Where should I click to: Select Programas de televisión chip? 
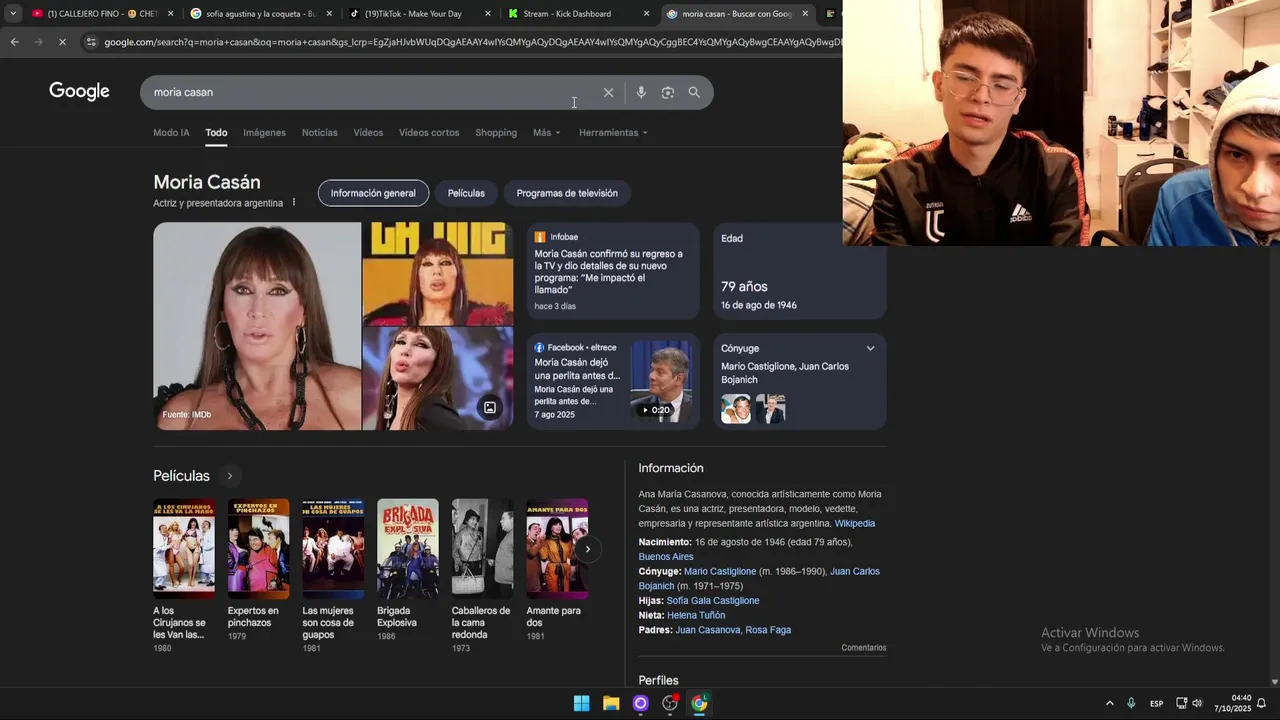[567, 193]
